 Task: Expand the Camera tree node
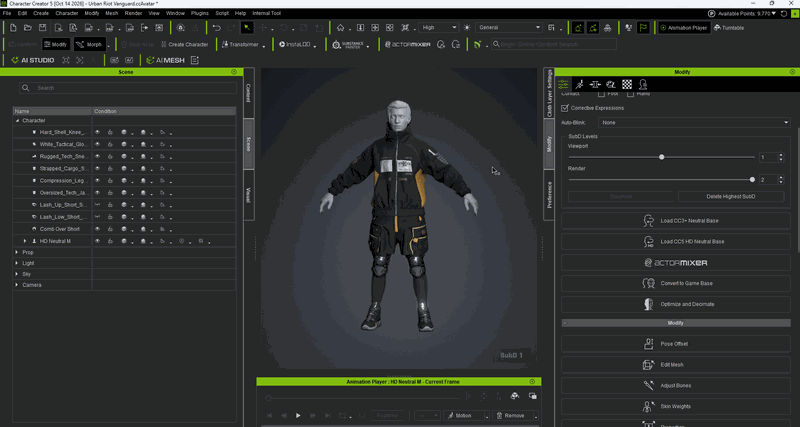coord(17,285)
